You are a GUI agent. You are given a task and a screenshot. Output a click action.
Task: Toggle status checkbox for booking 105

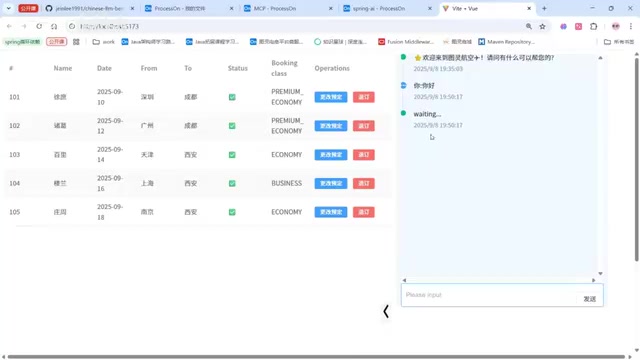point(232,212)
